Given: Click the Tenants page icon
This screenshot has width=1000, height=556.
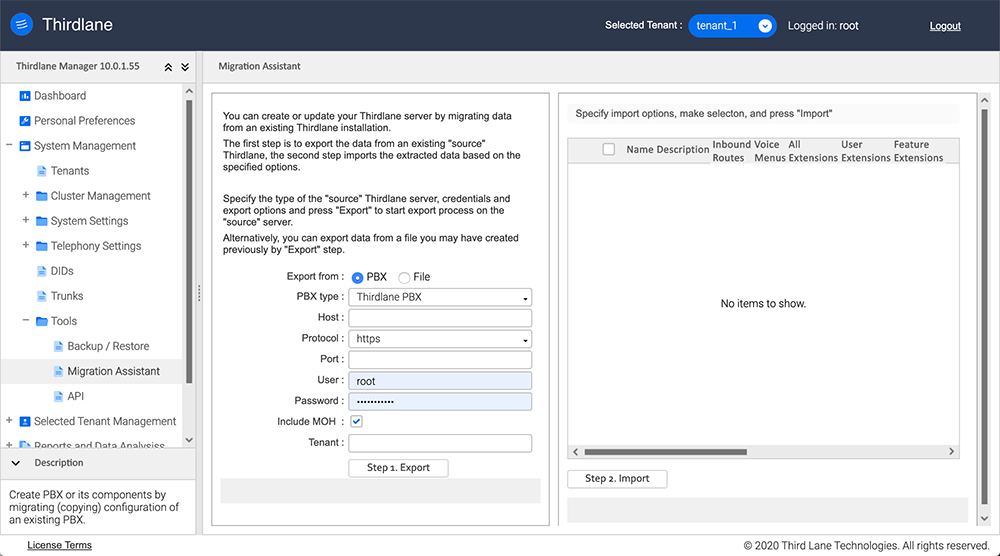Looking at the screenshot, I should click(x=42, y=171).
